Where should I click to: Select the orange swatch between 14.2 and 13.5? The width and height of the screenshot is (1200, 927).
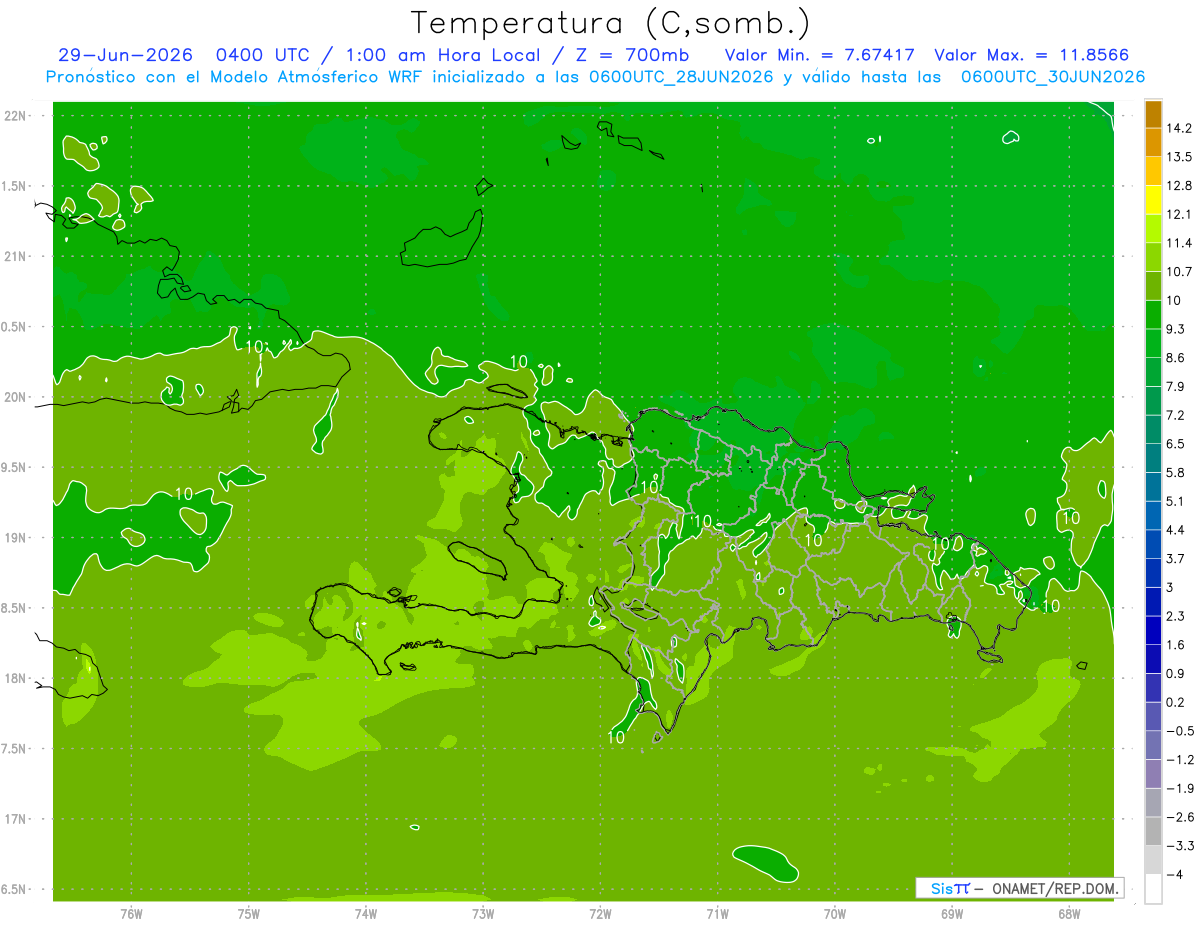tap(1153, 143)
